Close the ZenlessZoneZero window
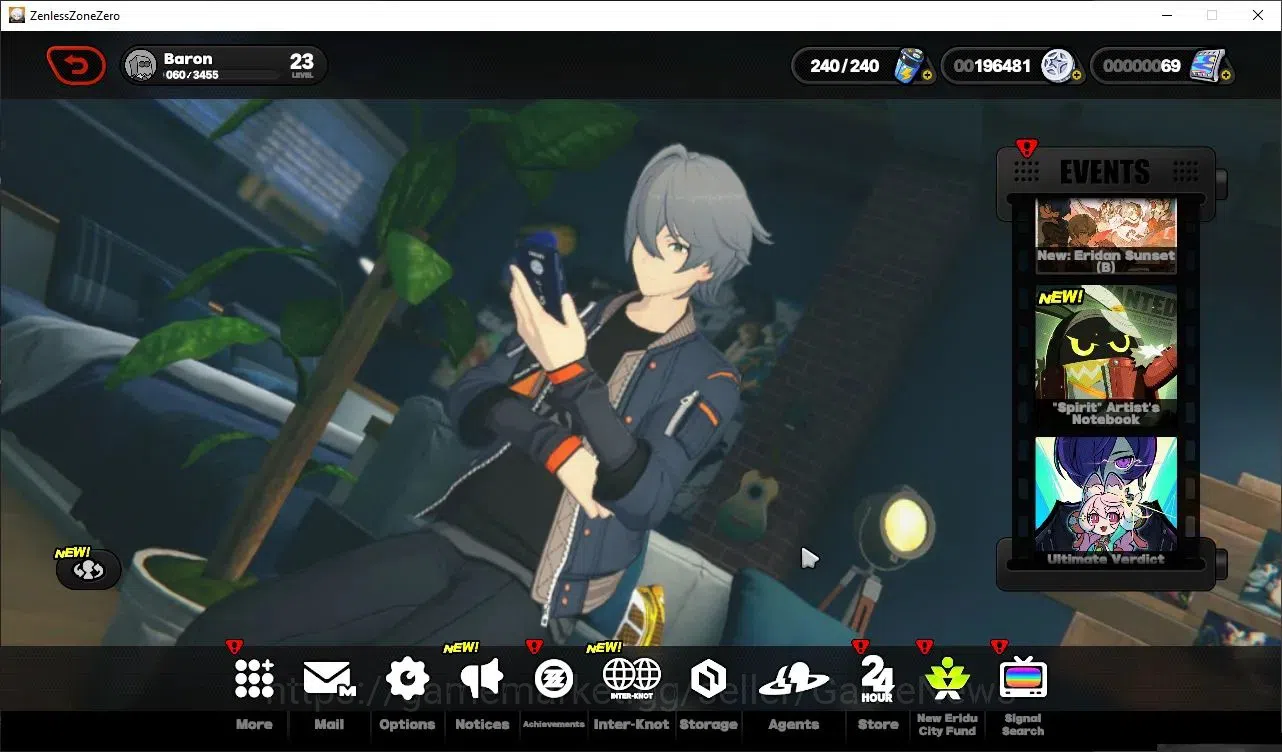Image resolution: width=1282 pixels, height=752 pixels. (1258, 15)
